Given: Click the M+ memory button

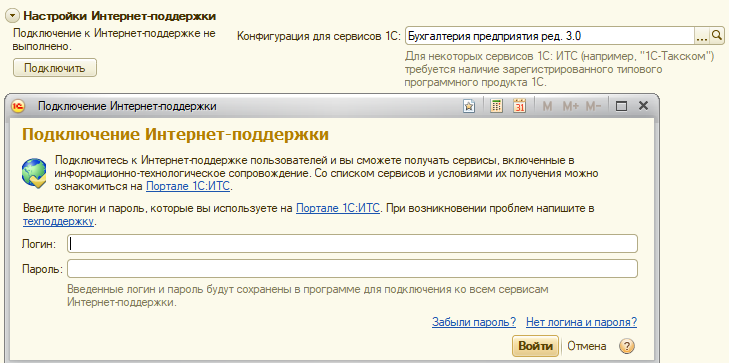Looking at the screenshot, I should [570, 106].
